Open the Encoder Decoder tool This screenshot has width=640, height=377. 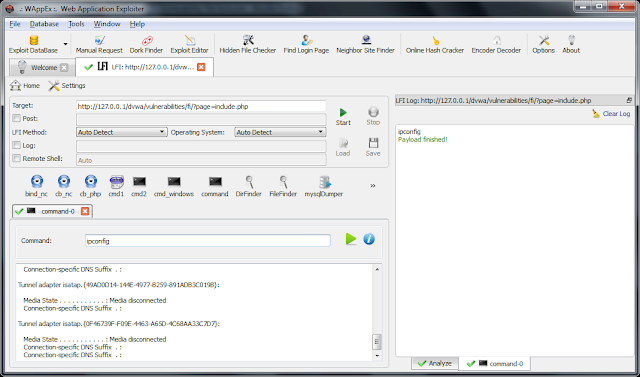click(x=496, y=44)
